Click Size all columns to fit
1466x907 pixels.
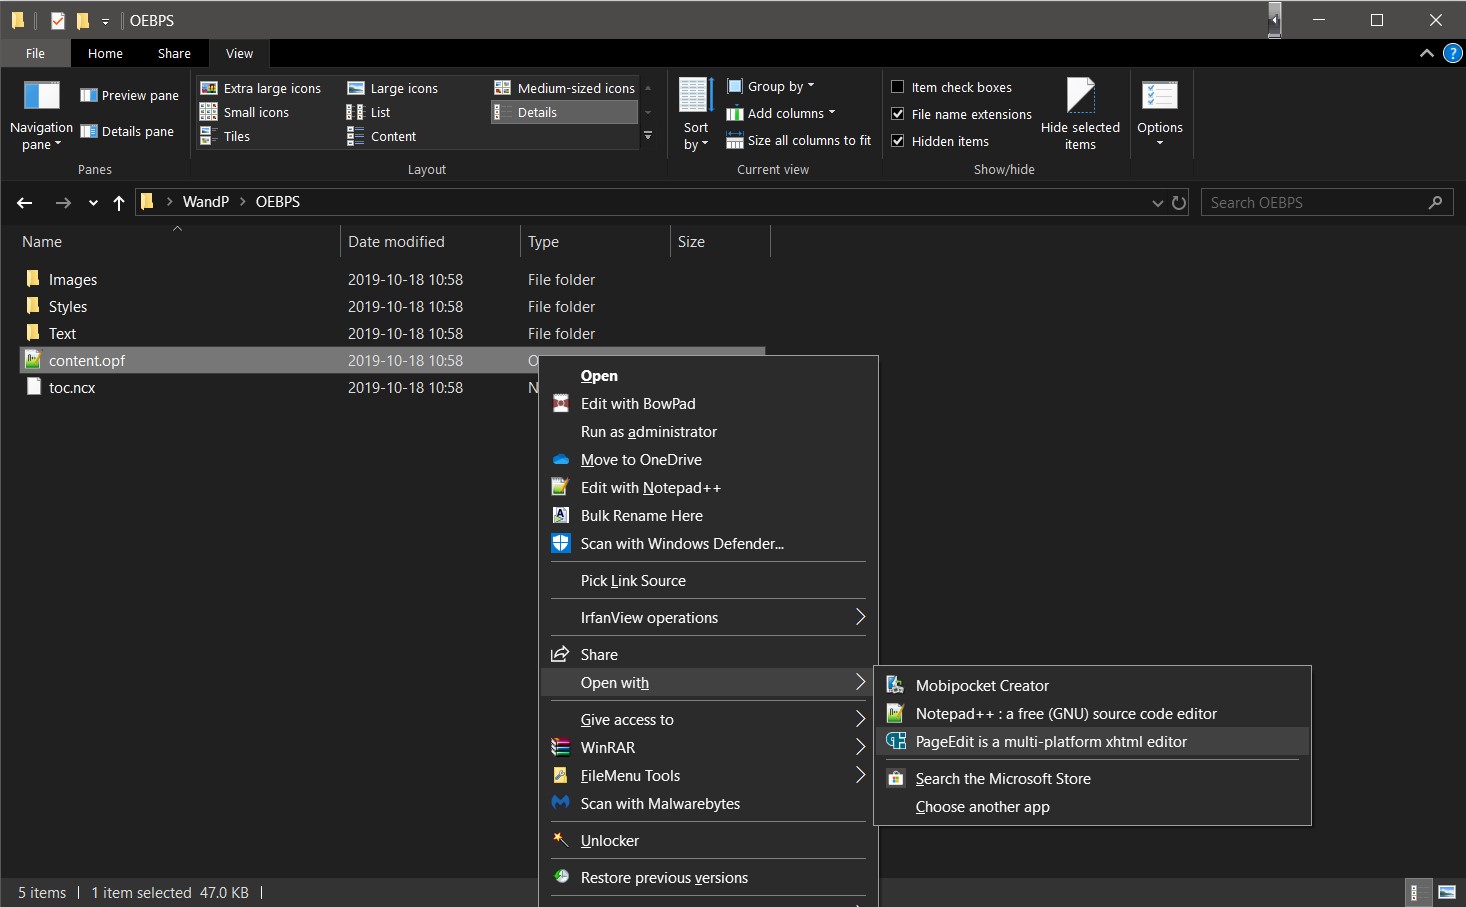click(799, 141)
